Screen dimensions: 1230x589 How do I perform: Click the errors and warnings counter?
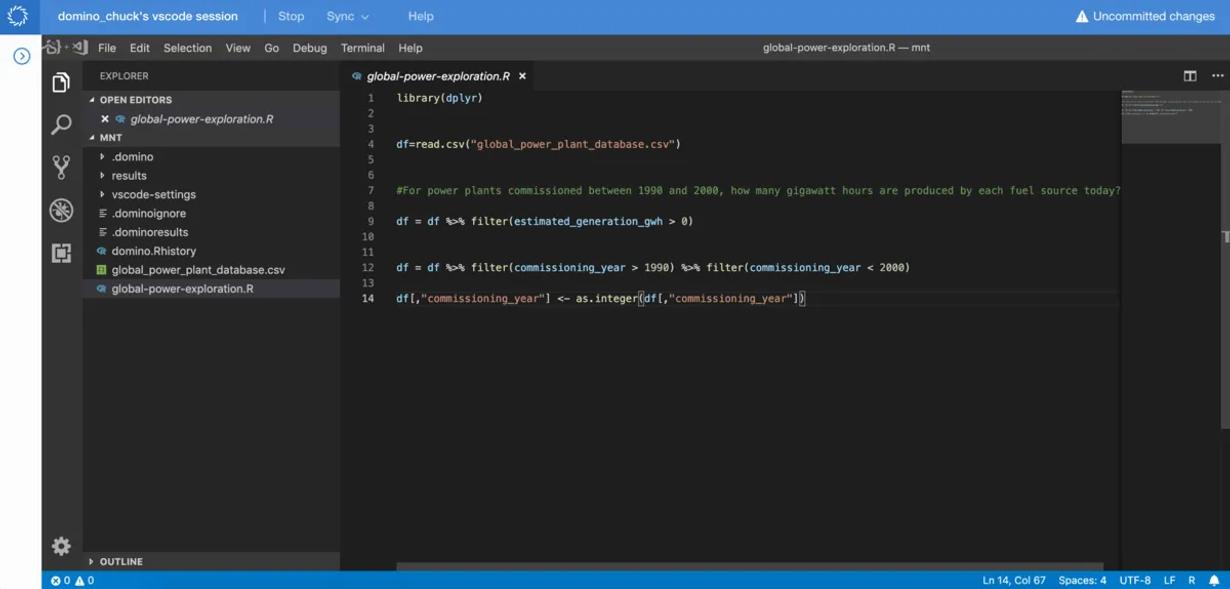(70, 579)
